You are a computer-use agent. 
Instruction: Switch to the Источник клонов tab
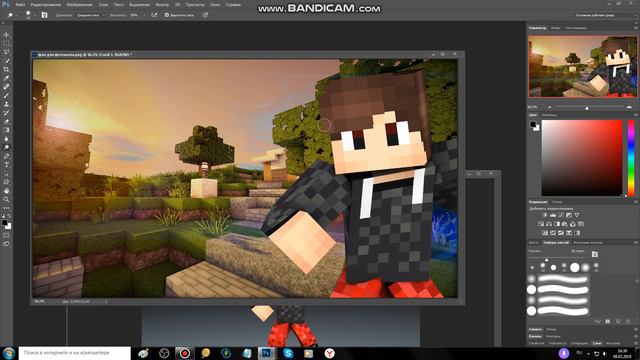click(588, 242)
